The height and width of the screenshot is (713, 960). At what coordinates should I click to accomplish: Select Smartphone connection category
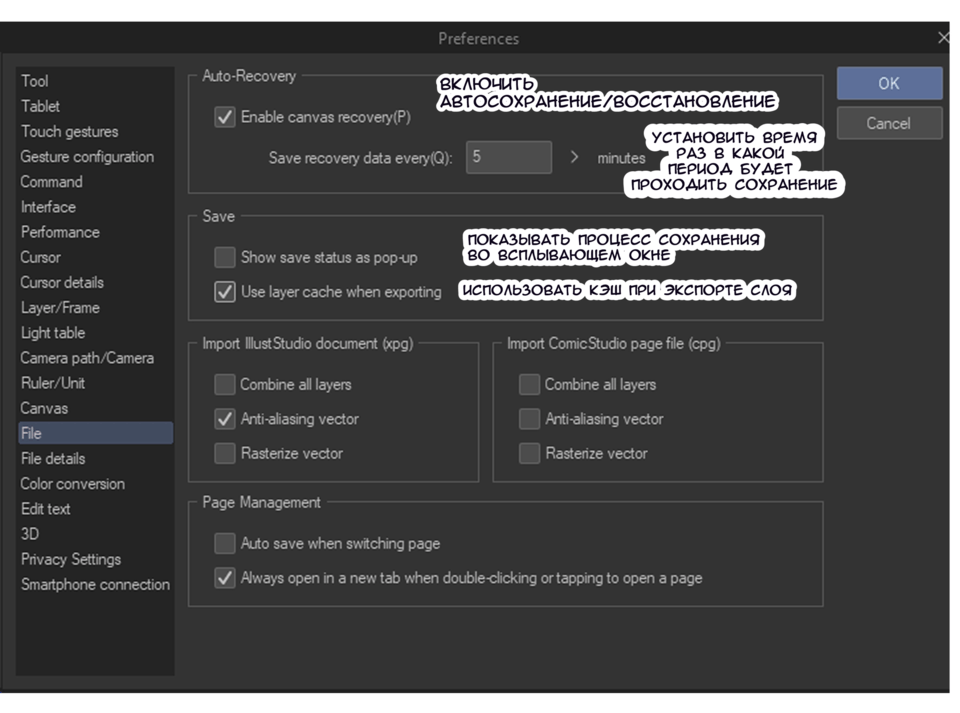95,585
